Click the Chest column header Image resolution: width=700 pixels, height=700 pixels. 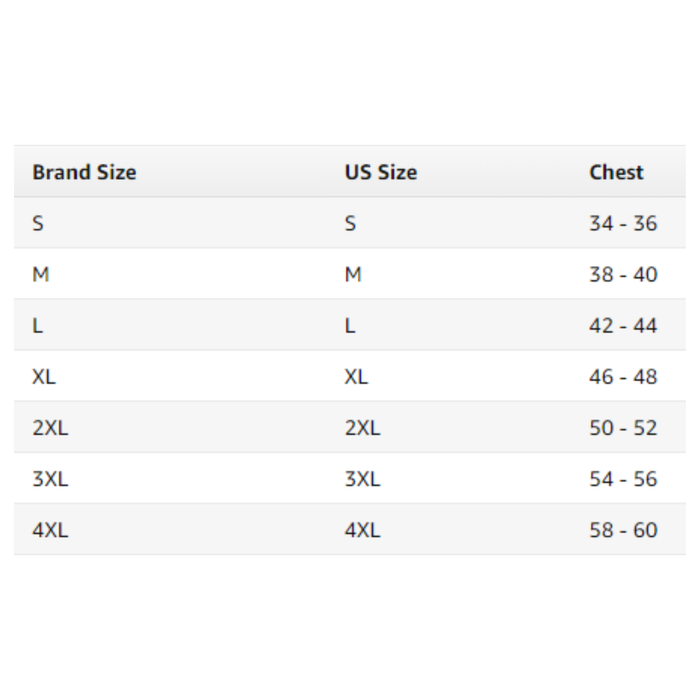616,172
